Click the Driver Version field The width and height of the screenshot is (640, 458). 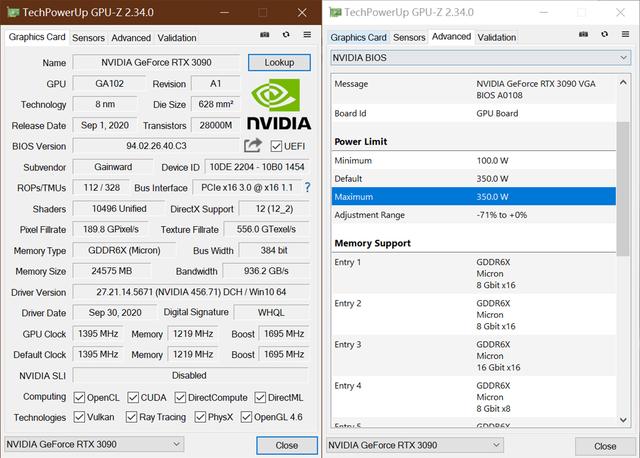(x=191, y=292)
